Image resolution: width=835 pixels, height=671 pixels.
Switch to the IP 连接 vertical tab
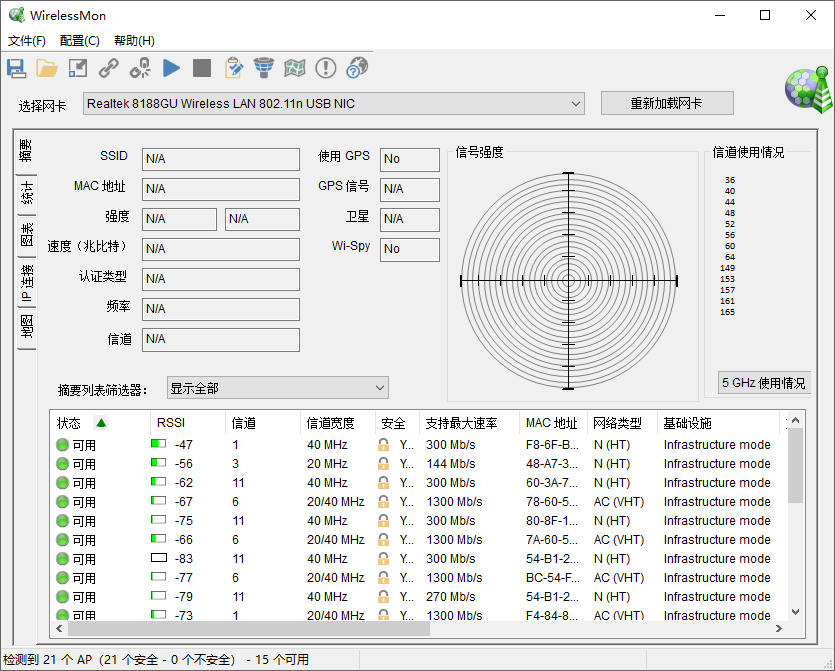point(27,283)
